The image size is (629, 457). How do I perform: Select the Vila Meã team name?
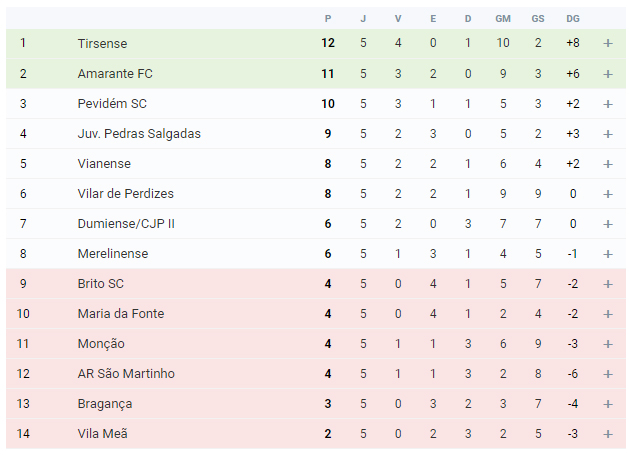(x=103, y=434)
